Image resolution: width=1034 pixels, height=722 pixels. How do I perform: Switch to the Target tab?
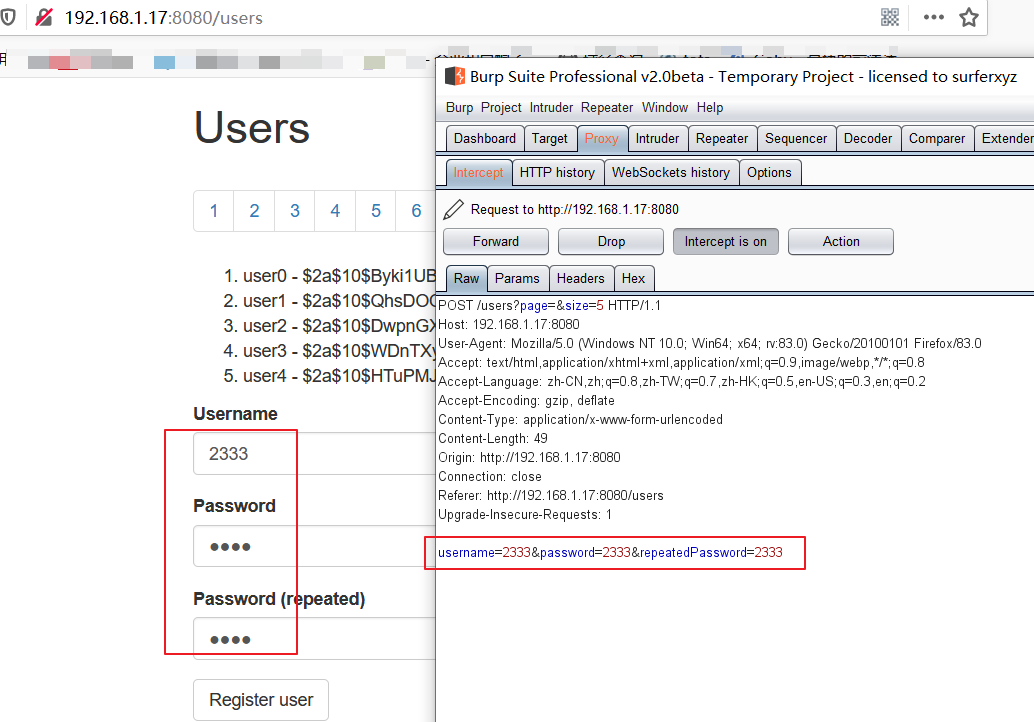point(549,138)
